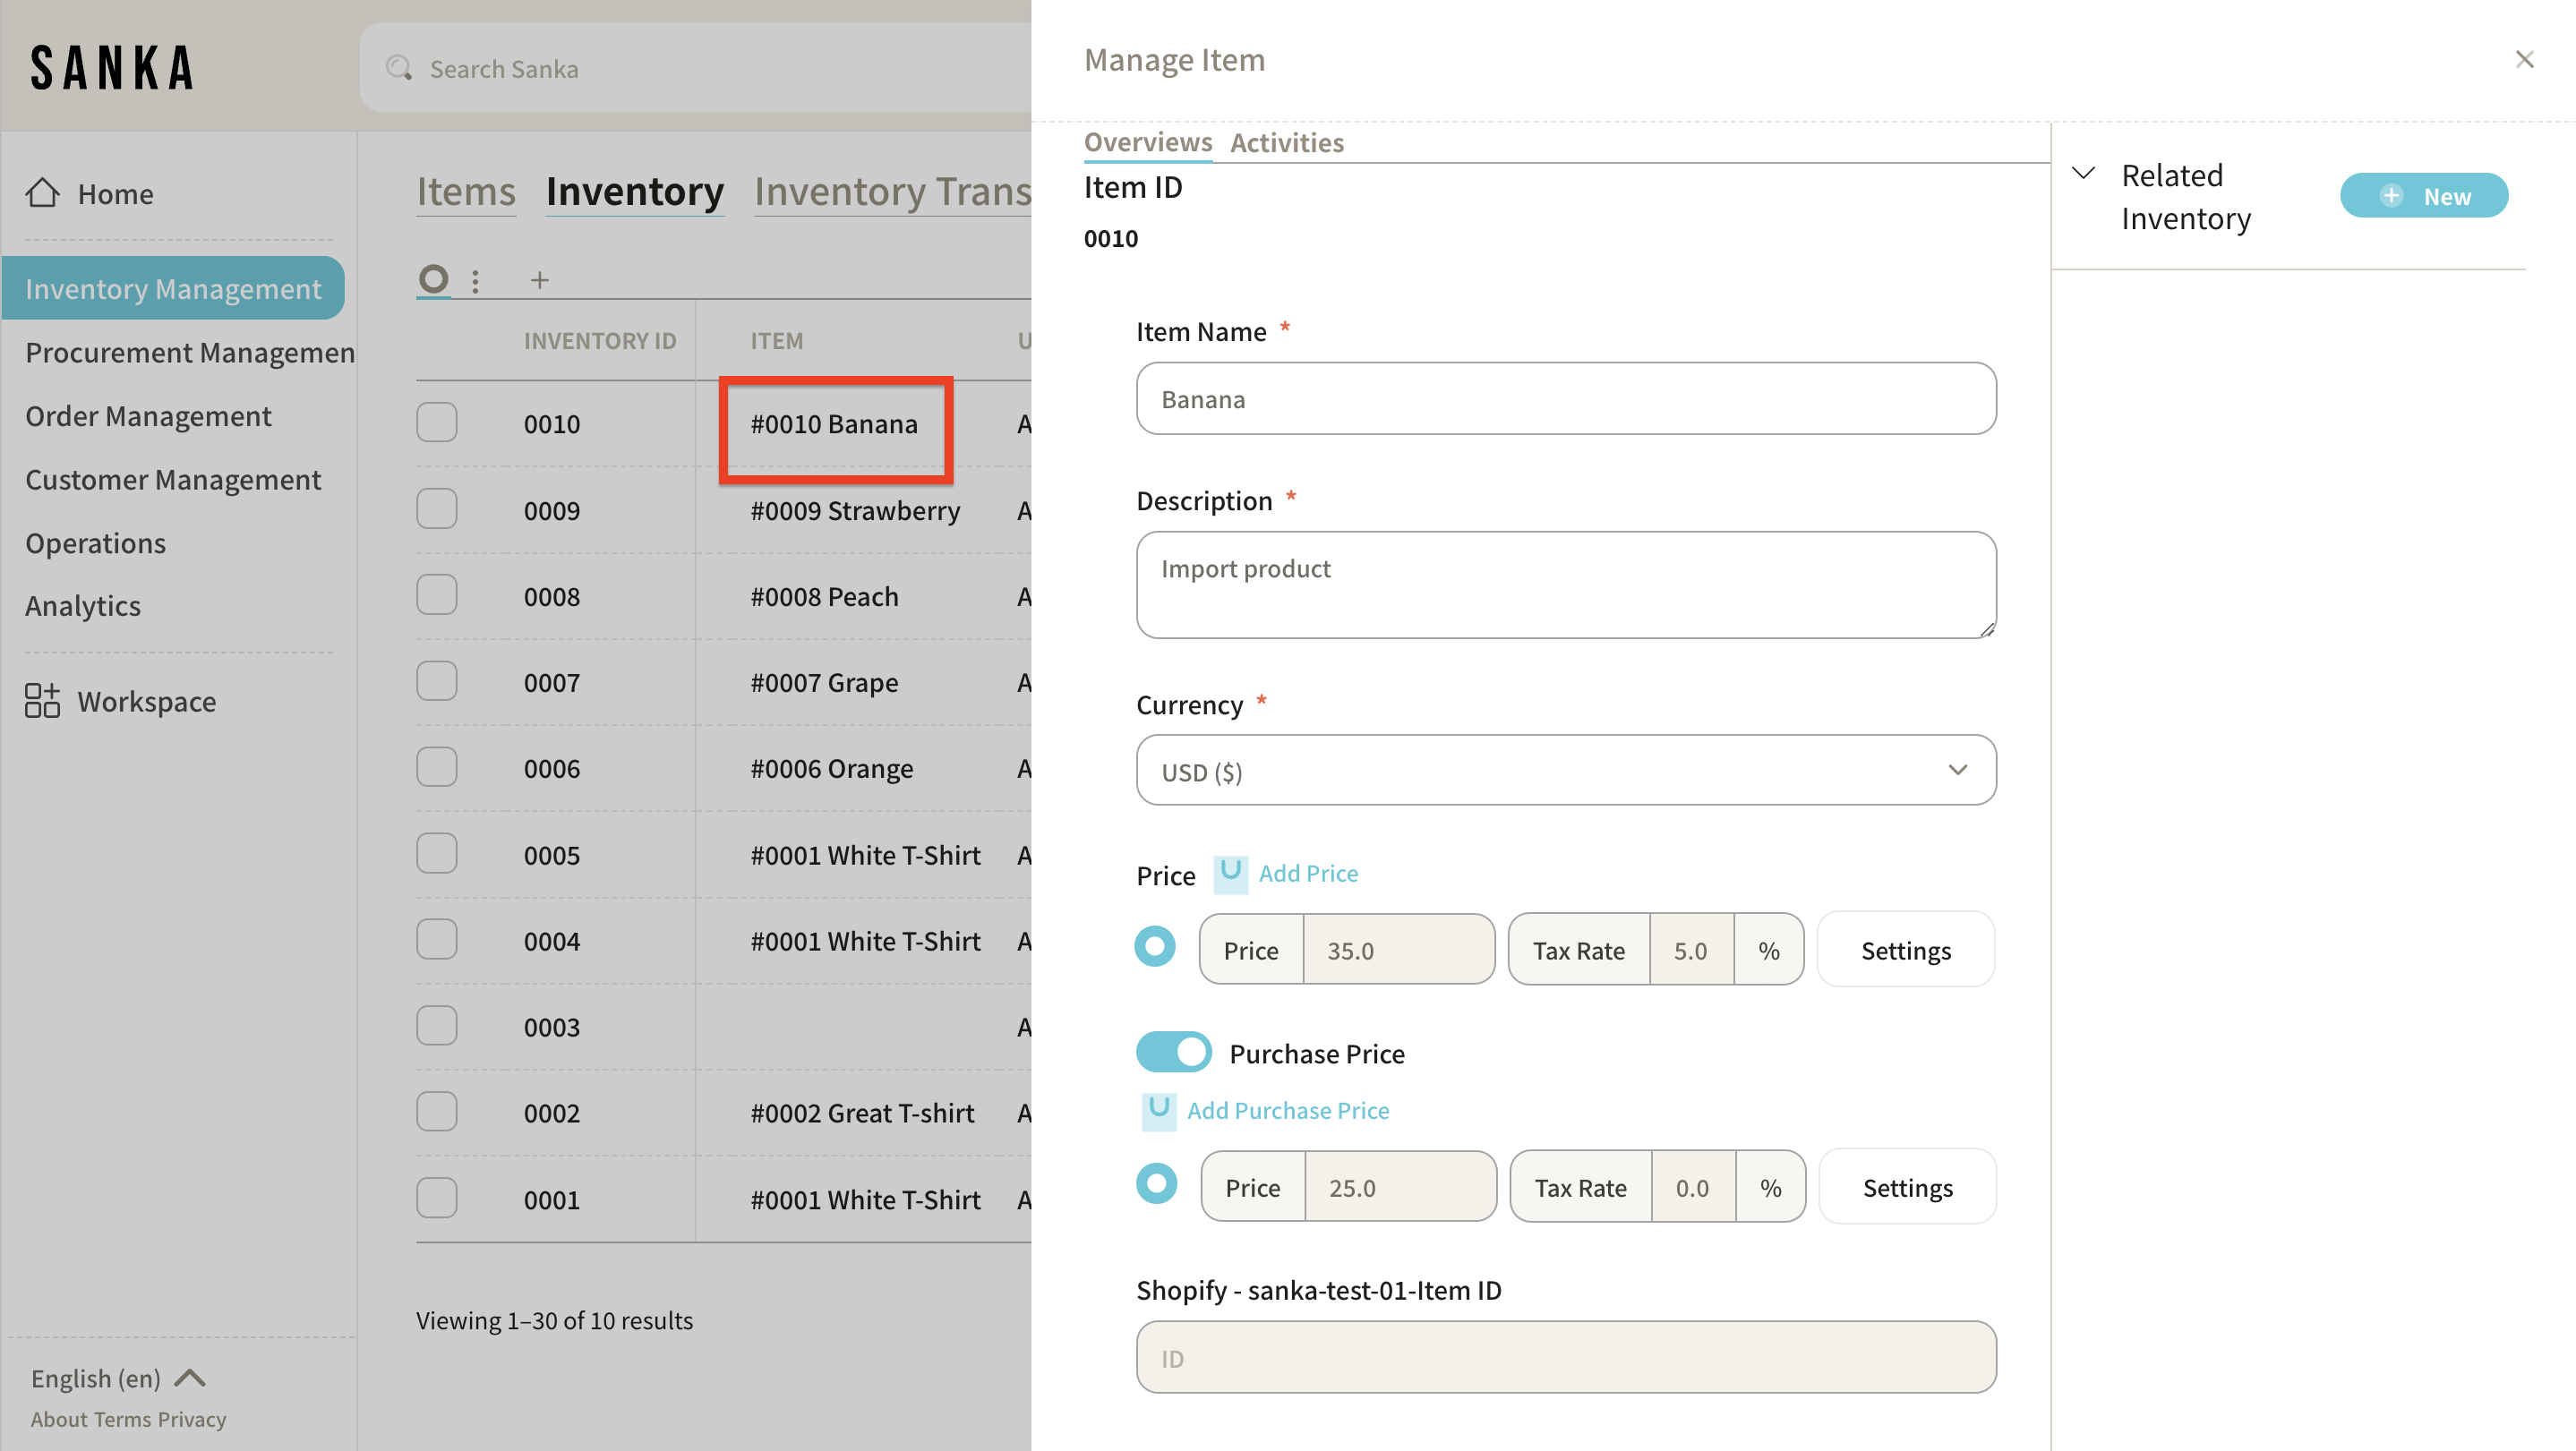Open Settings for the 25.0 purchase price
The image size is (2576, 1451).
1906,1187
